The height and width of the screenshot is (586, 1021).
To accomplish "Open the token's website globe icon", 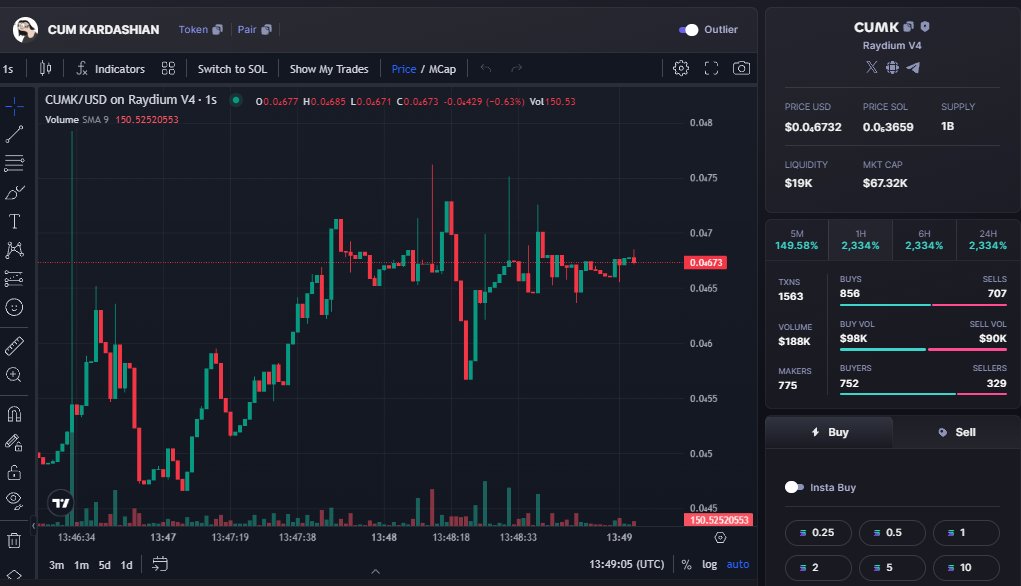I will [x=892, y=67].
